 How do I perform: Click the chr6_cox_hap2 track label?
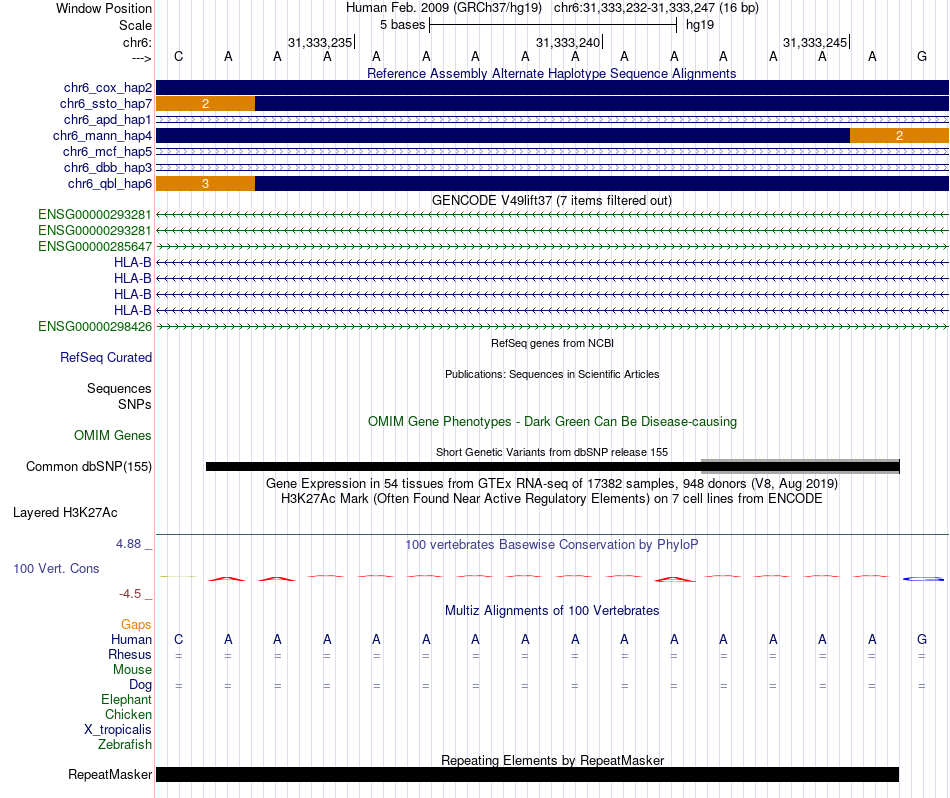coord(108,88)
